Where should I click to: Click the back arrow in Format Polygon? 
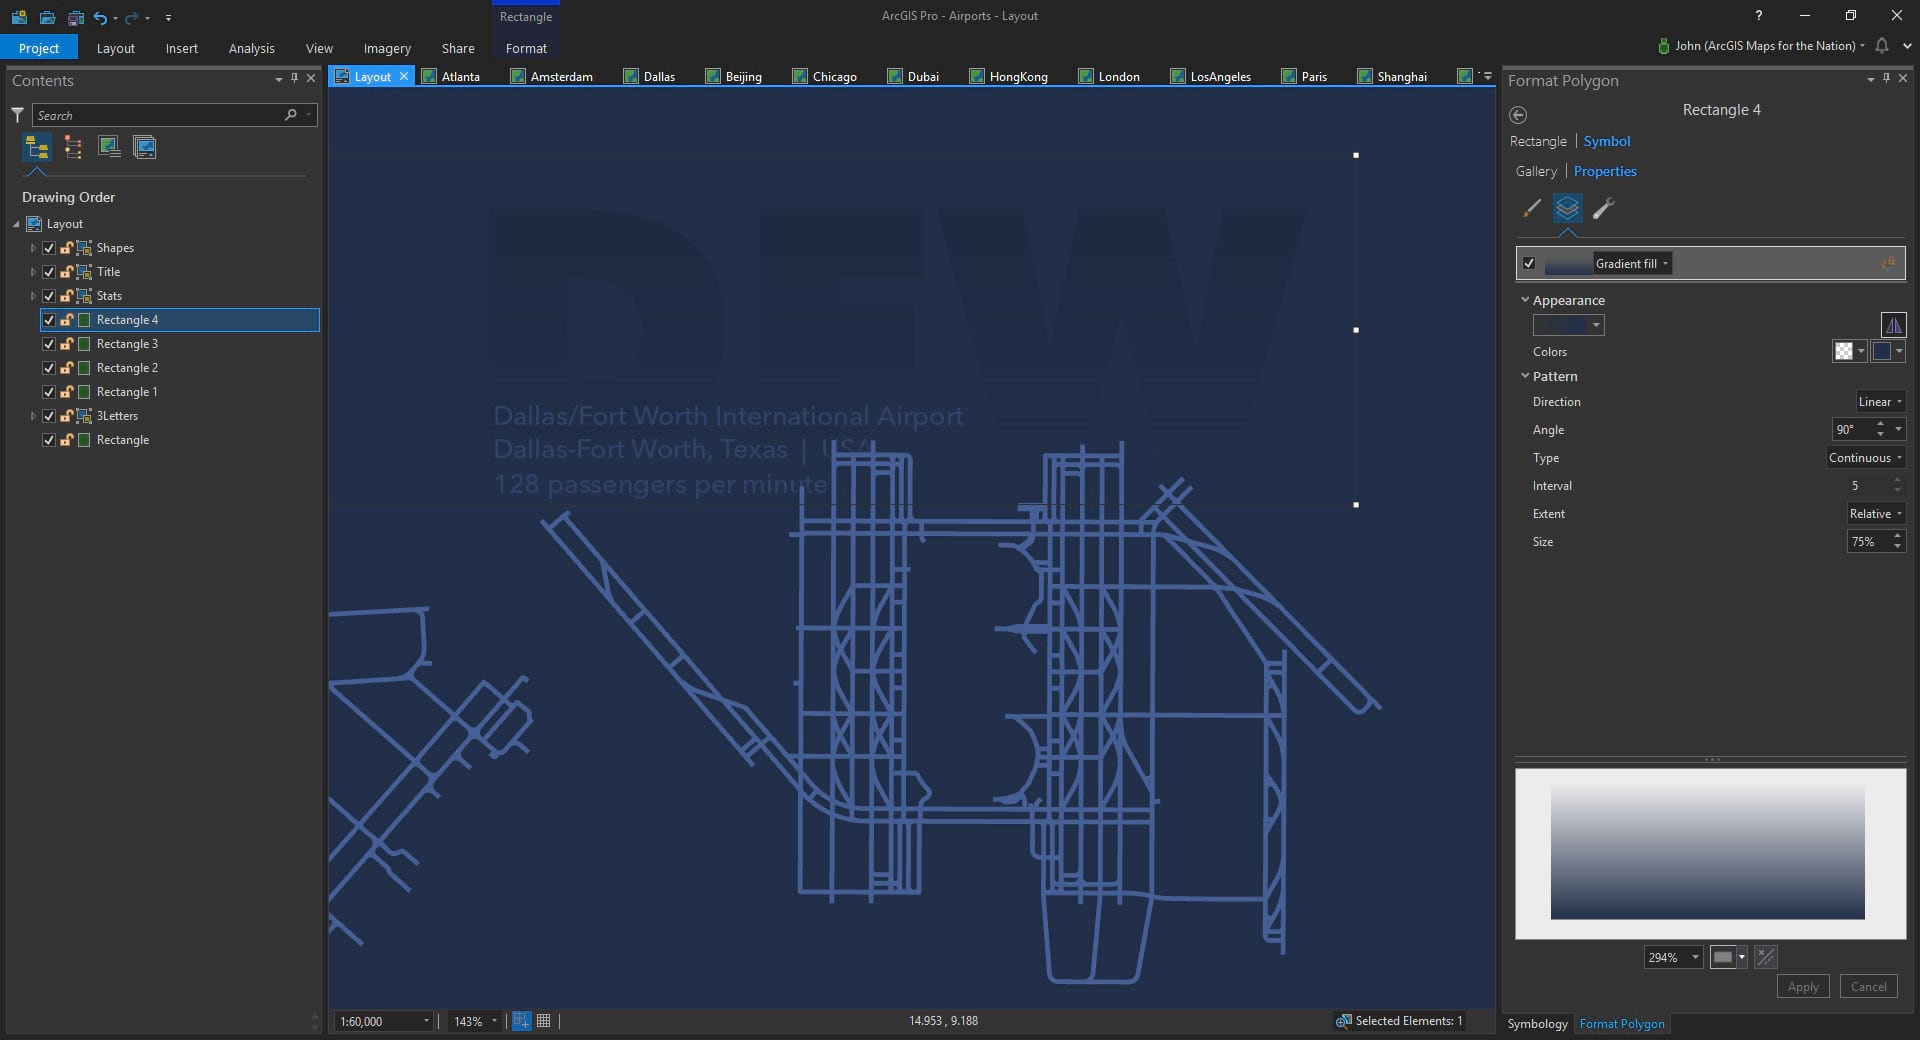coord(1518,115)
